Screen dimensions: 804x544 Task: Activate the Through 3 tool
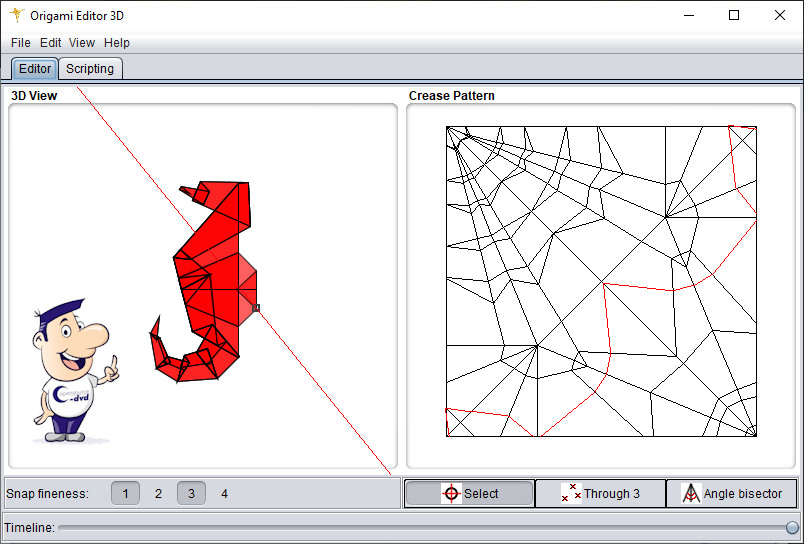(x=600, y=493)
